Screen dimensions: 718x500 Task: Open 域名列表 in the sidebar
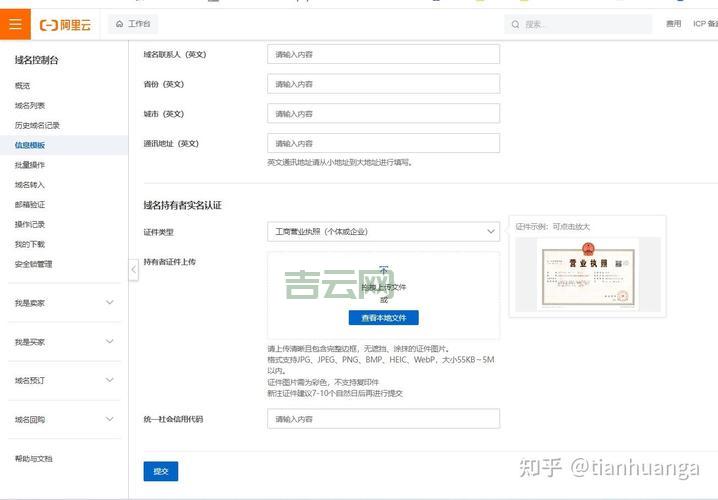(30, 106)
